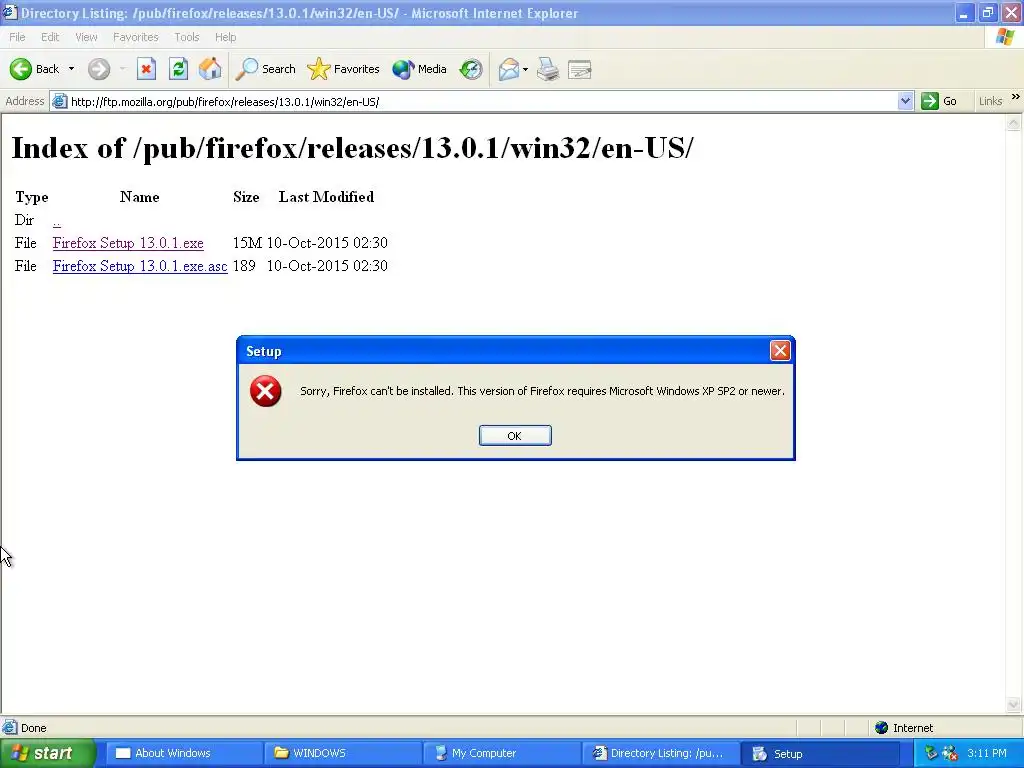
Task: Click the '15M' size cell
Action: pyautogui.click(x=247, y=243)
